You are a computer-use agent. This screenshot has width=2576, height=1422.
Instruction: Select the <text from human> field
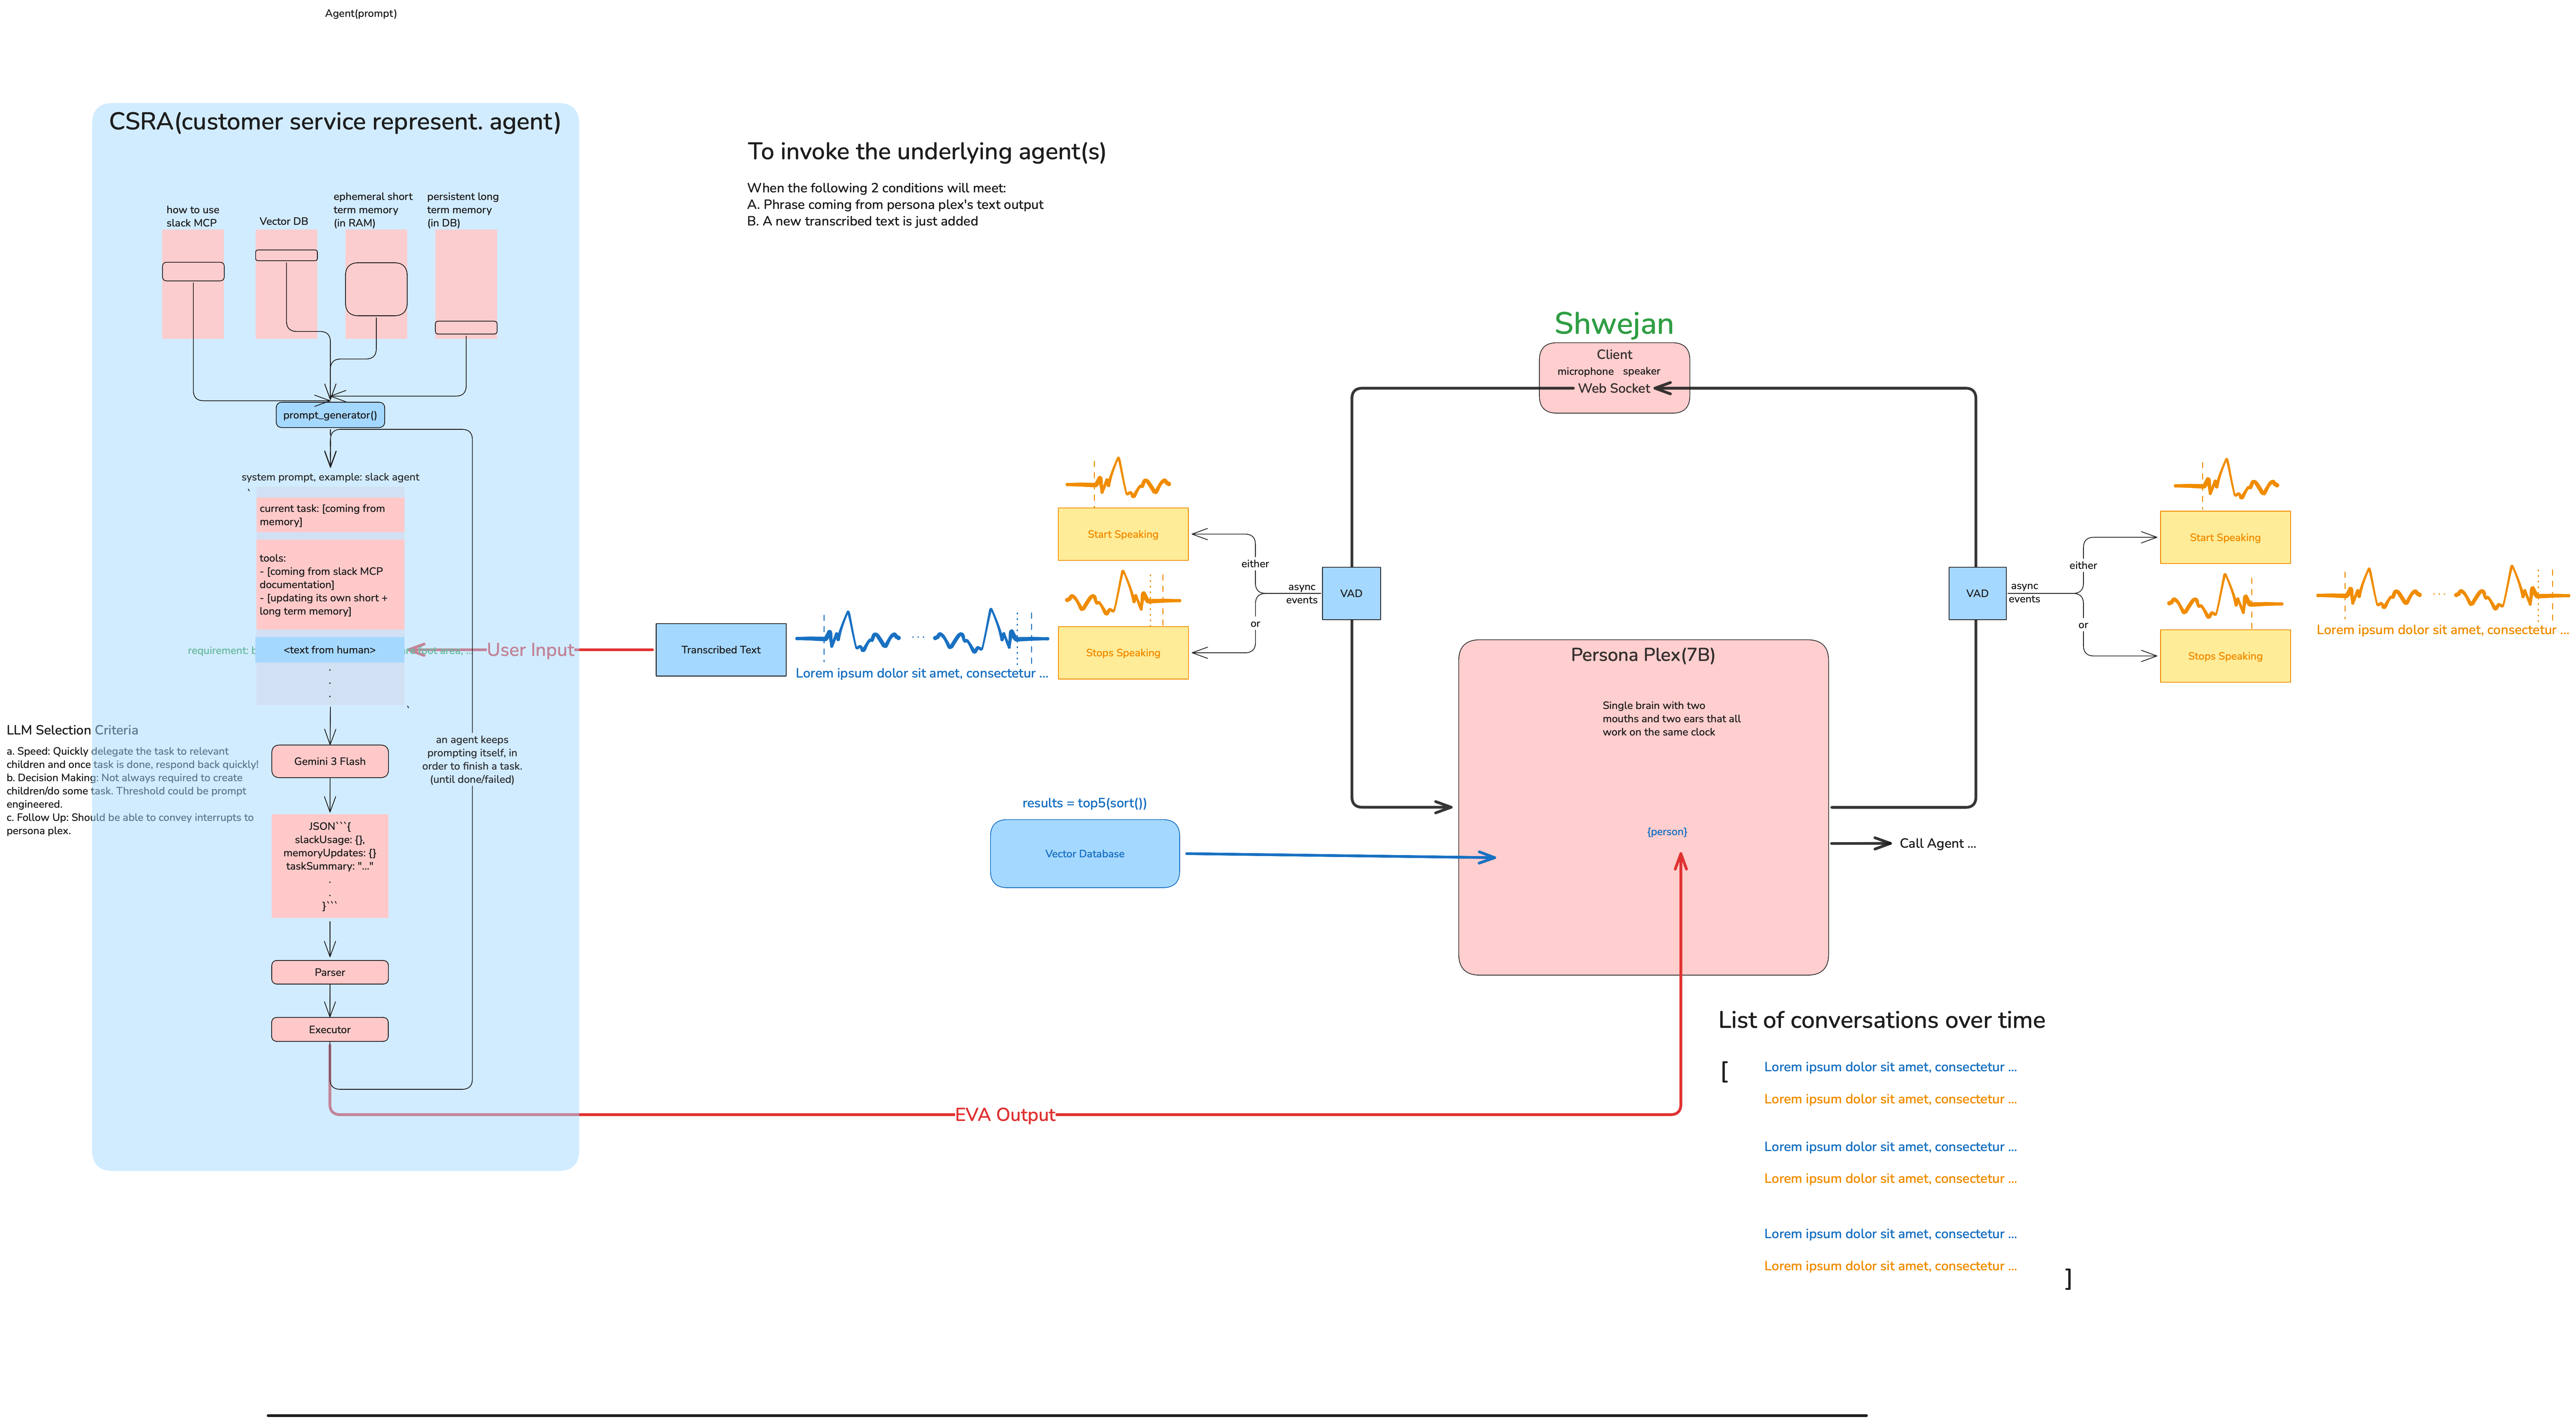tap(330, 650)
